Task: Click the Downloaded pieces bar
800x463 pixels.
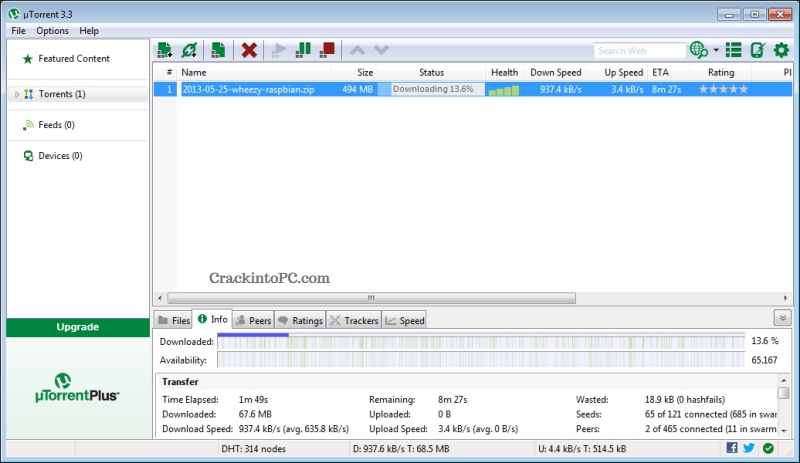Action: [x=481, y=341]
